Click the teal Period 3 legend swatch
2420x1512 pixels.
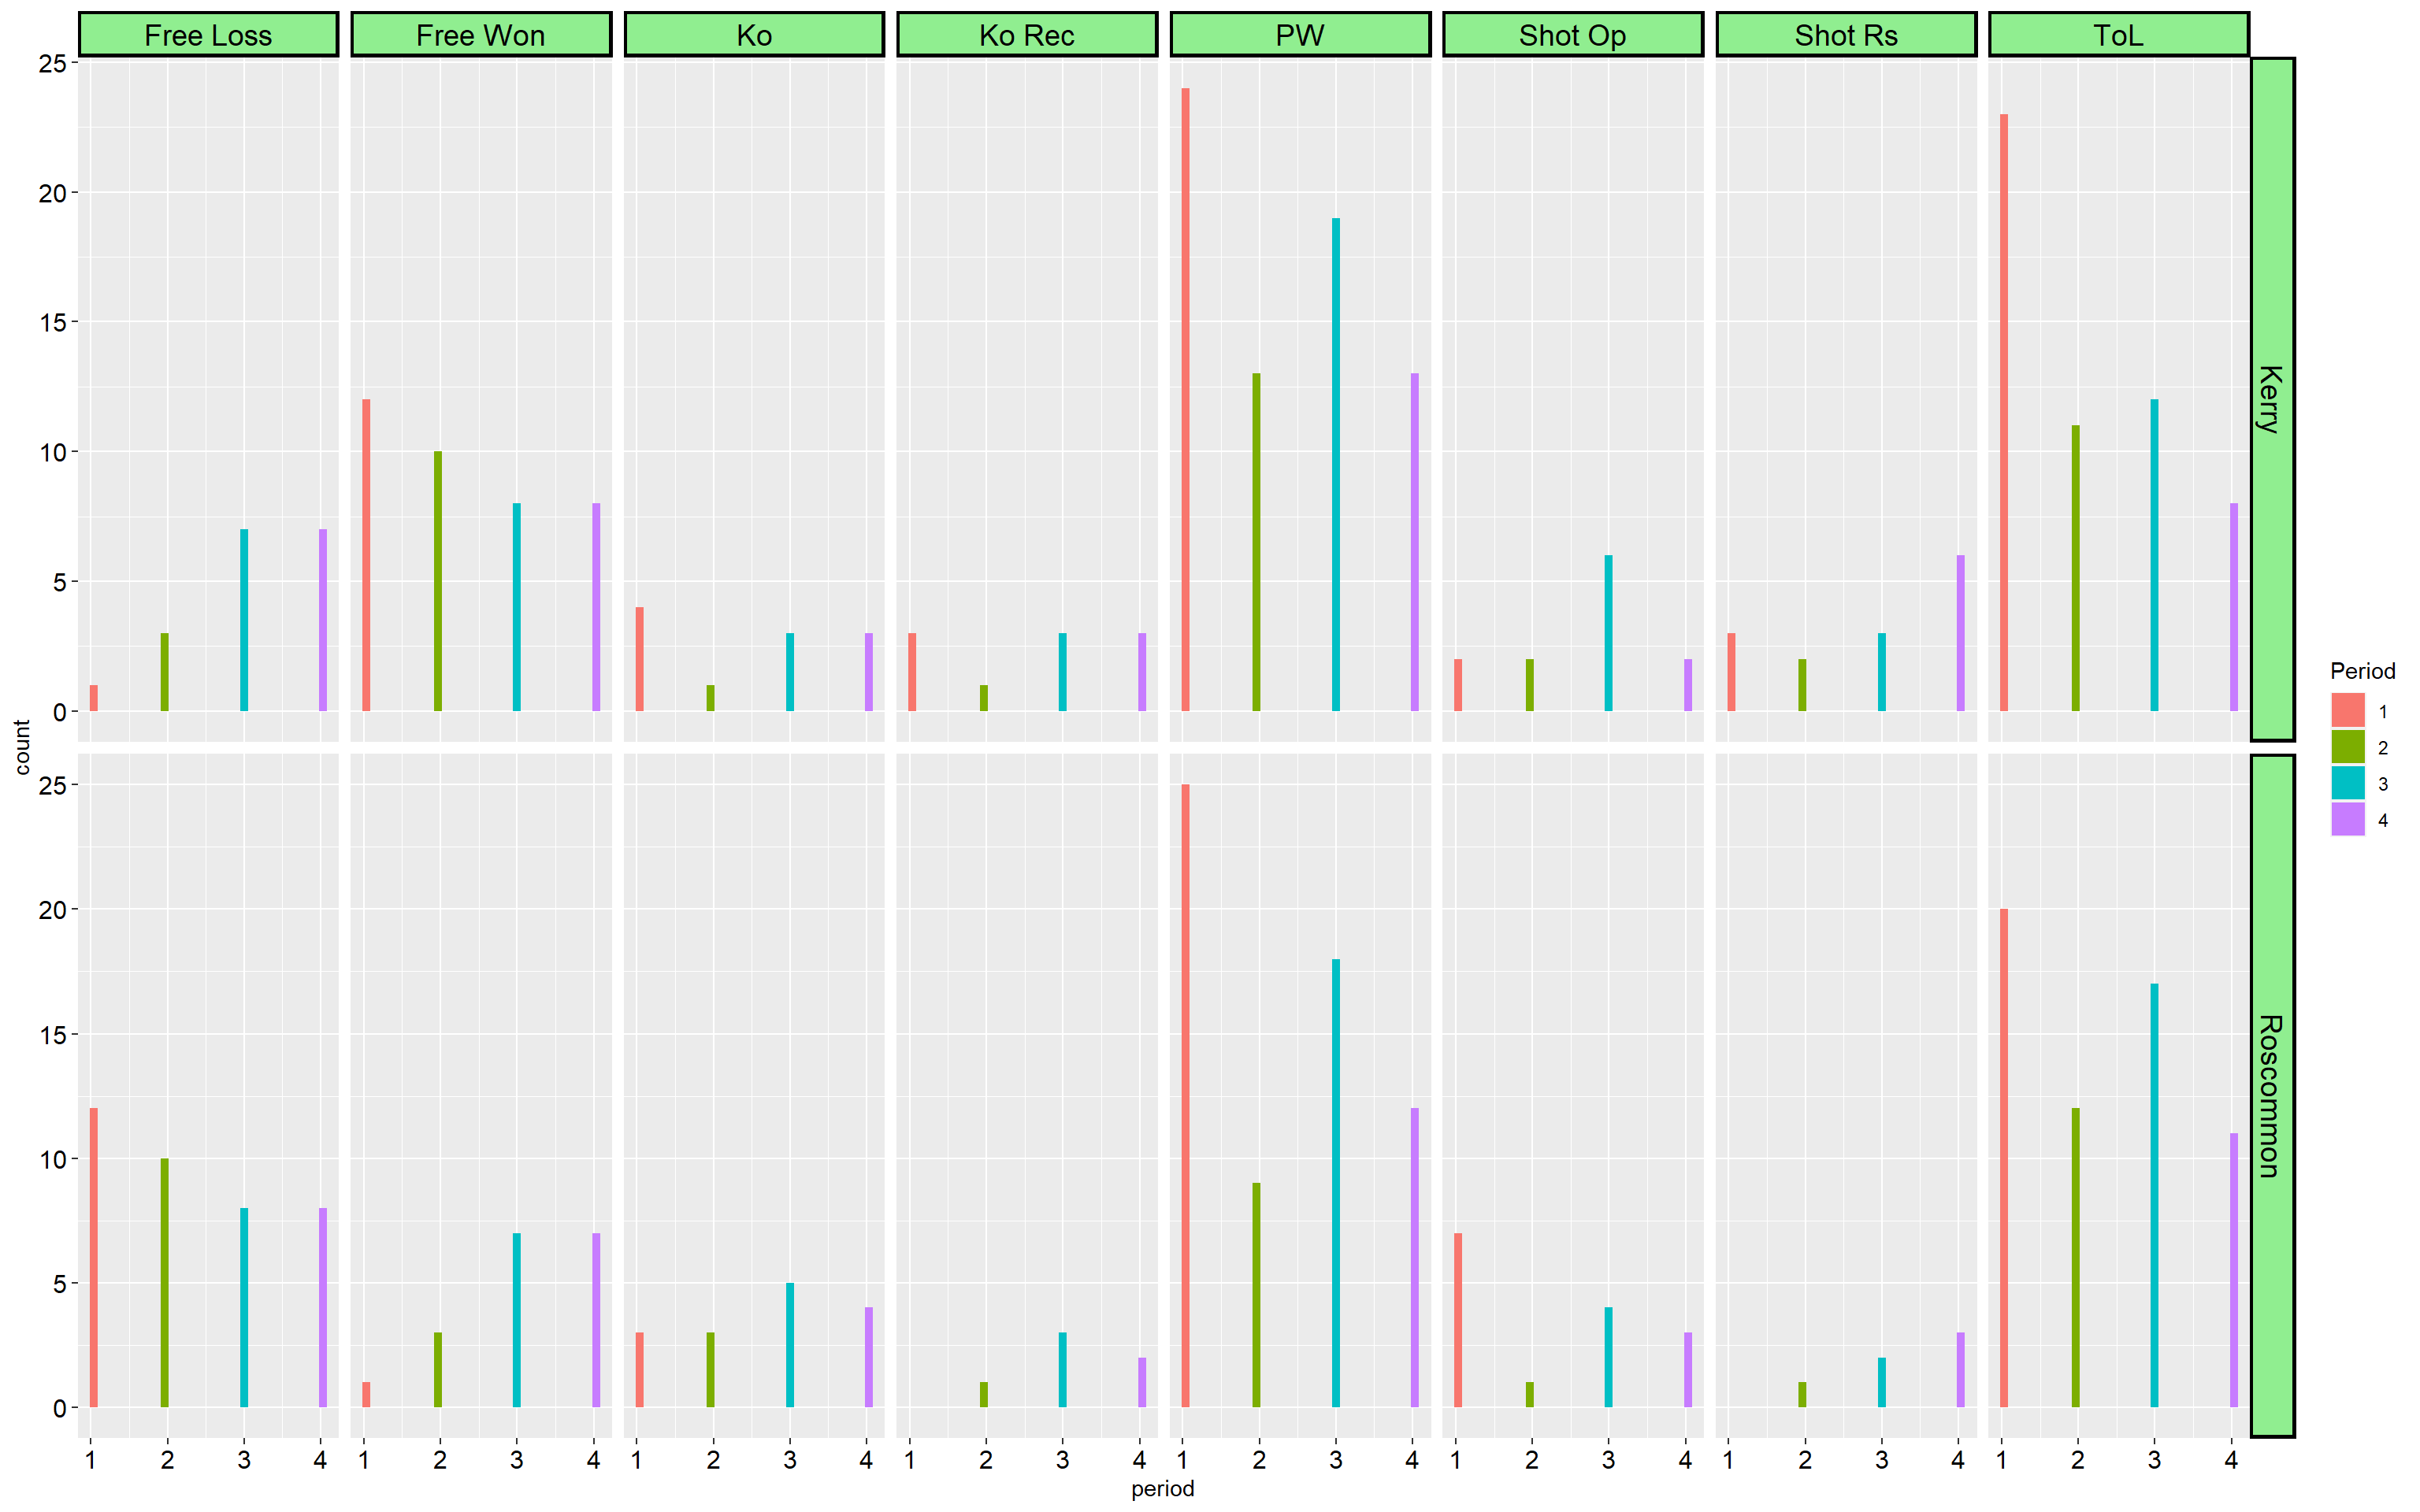click(2348, 783)
